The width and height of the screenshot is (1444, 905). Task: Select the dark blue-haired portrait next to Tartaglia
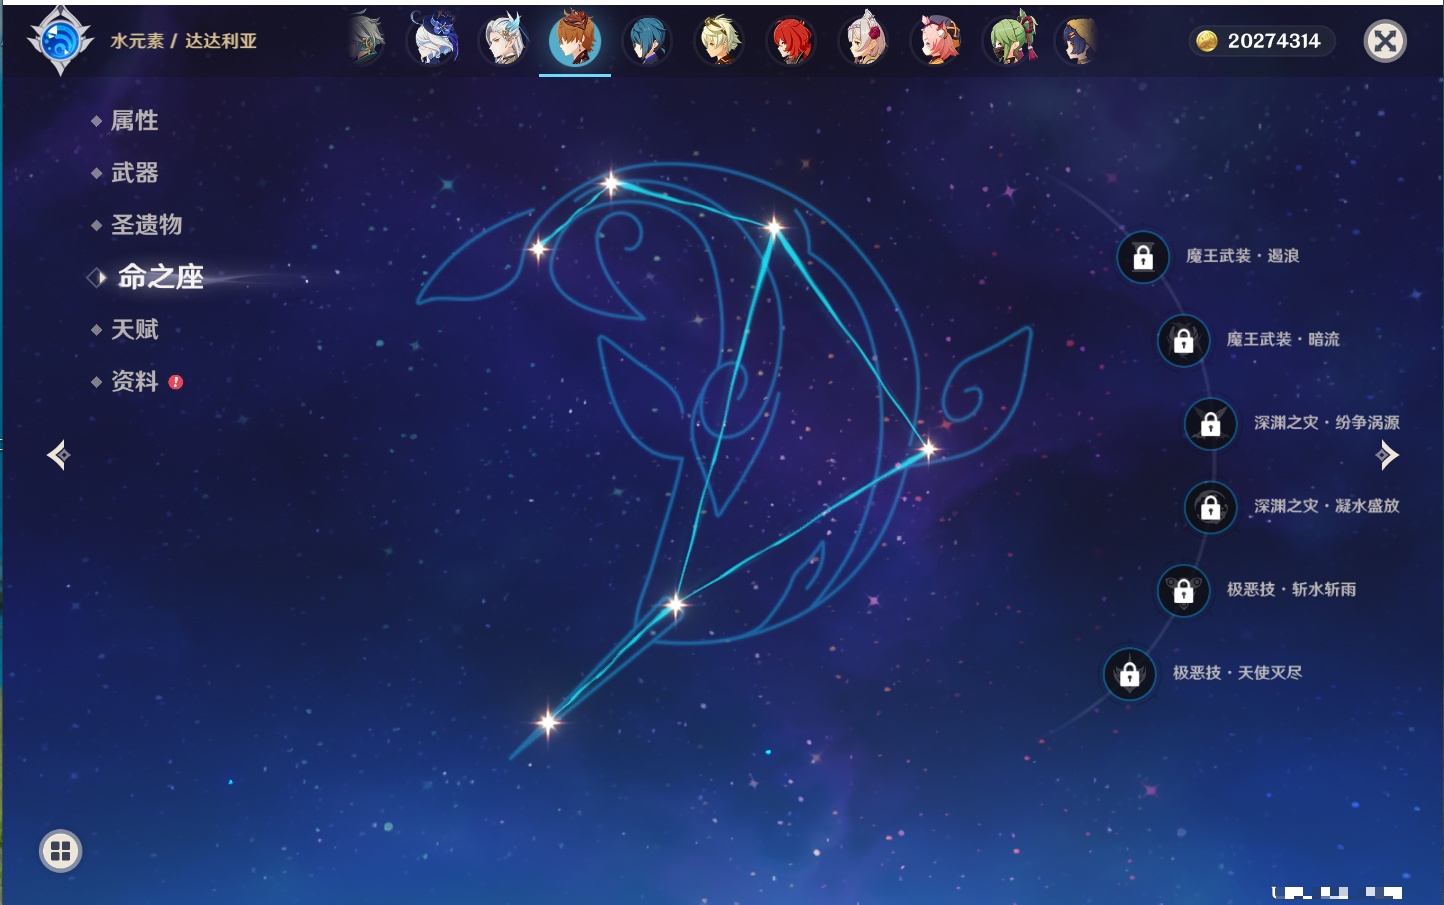point(647,41)
